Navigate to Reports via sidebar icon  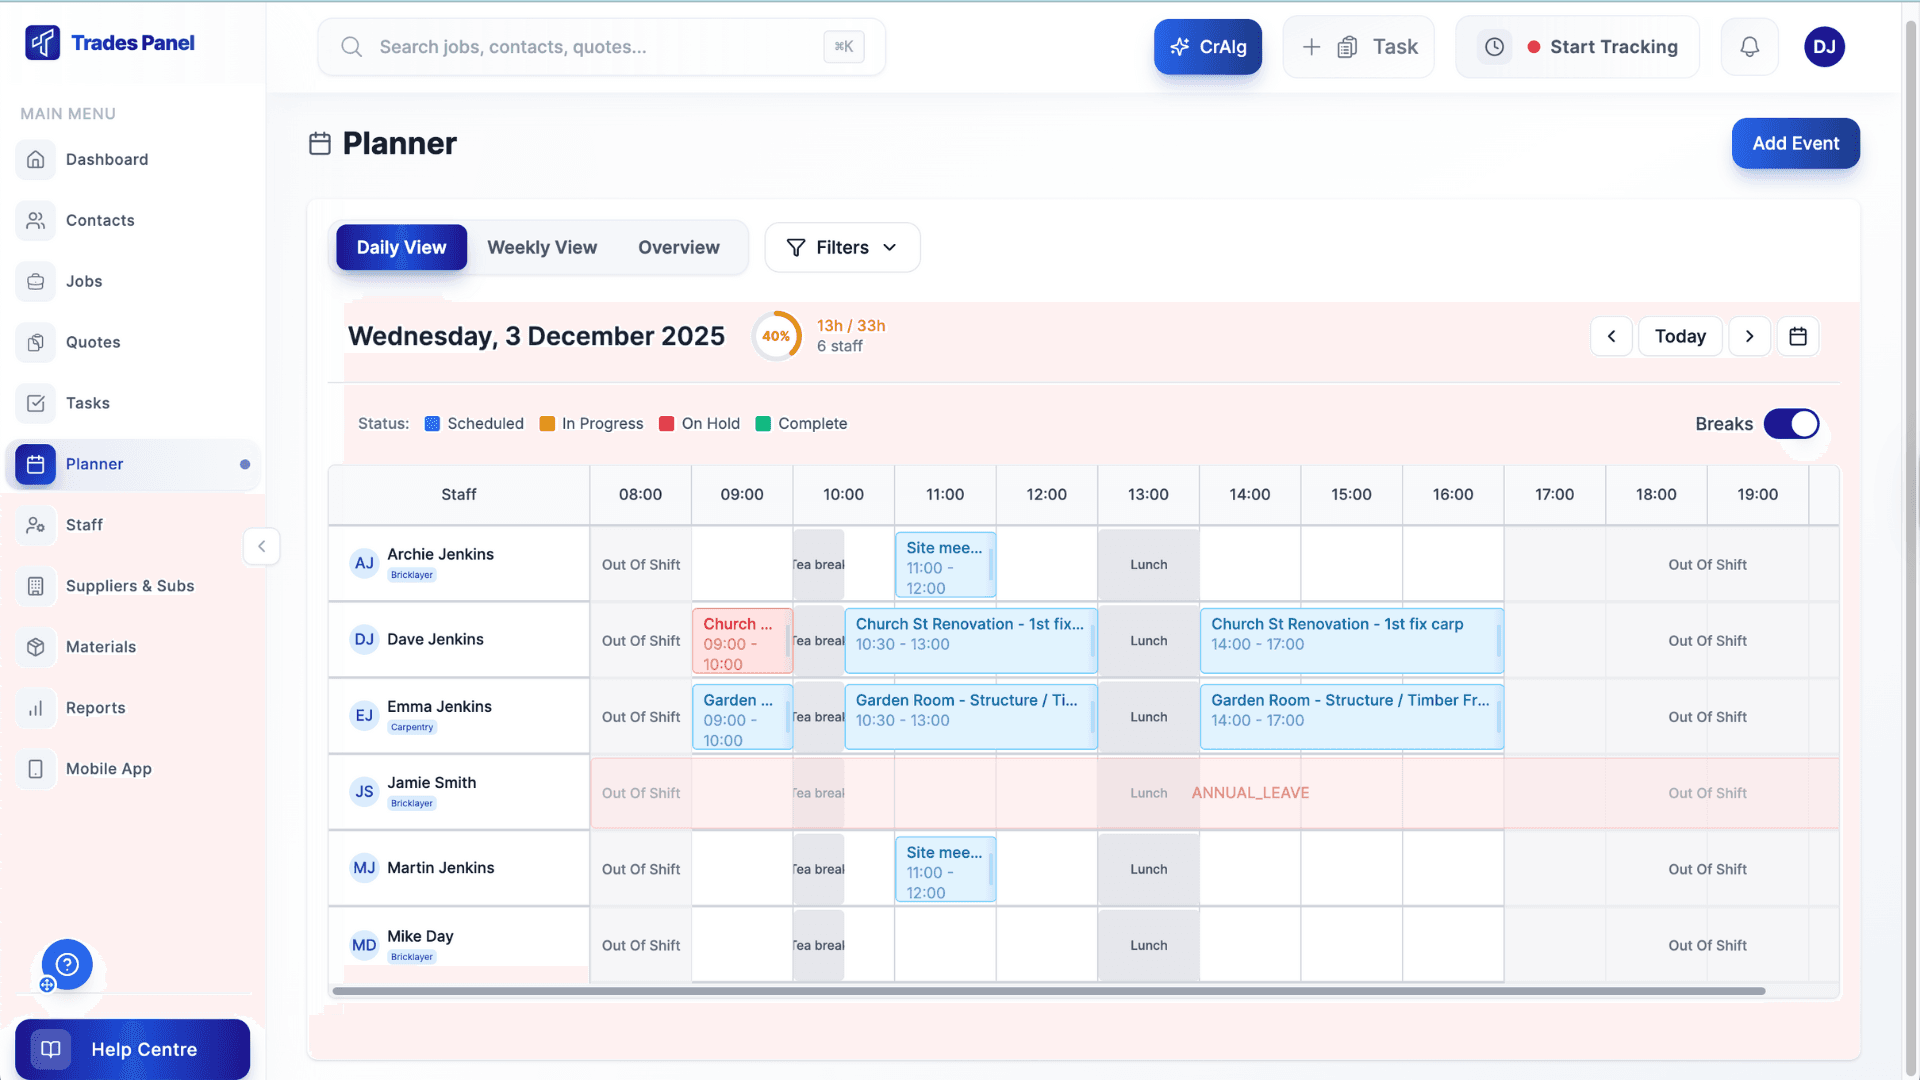pos(36,708)
